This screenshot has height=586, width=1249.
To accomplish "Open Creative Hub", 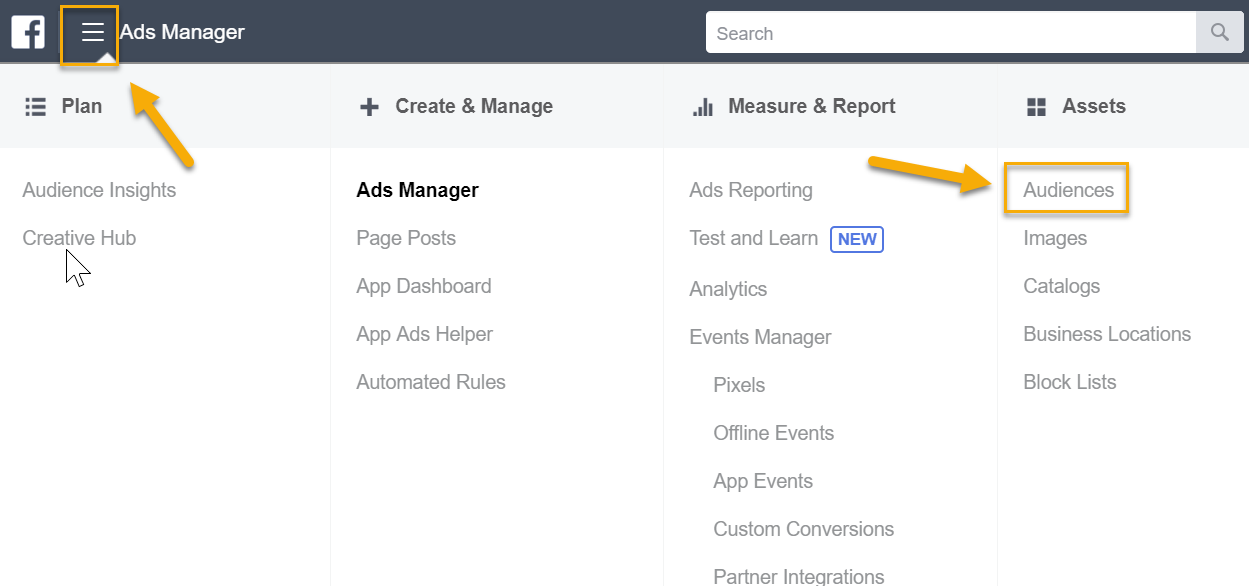I will pyautogui.click(x=79, y=238).
